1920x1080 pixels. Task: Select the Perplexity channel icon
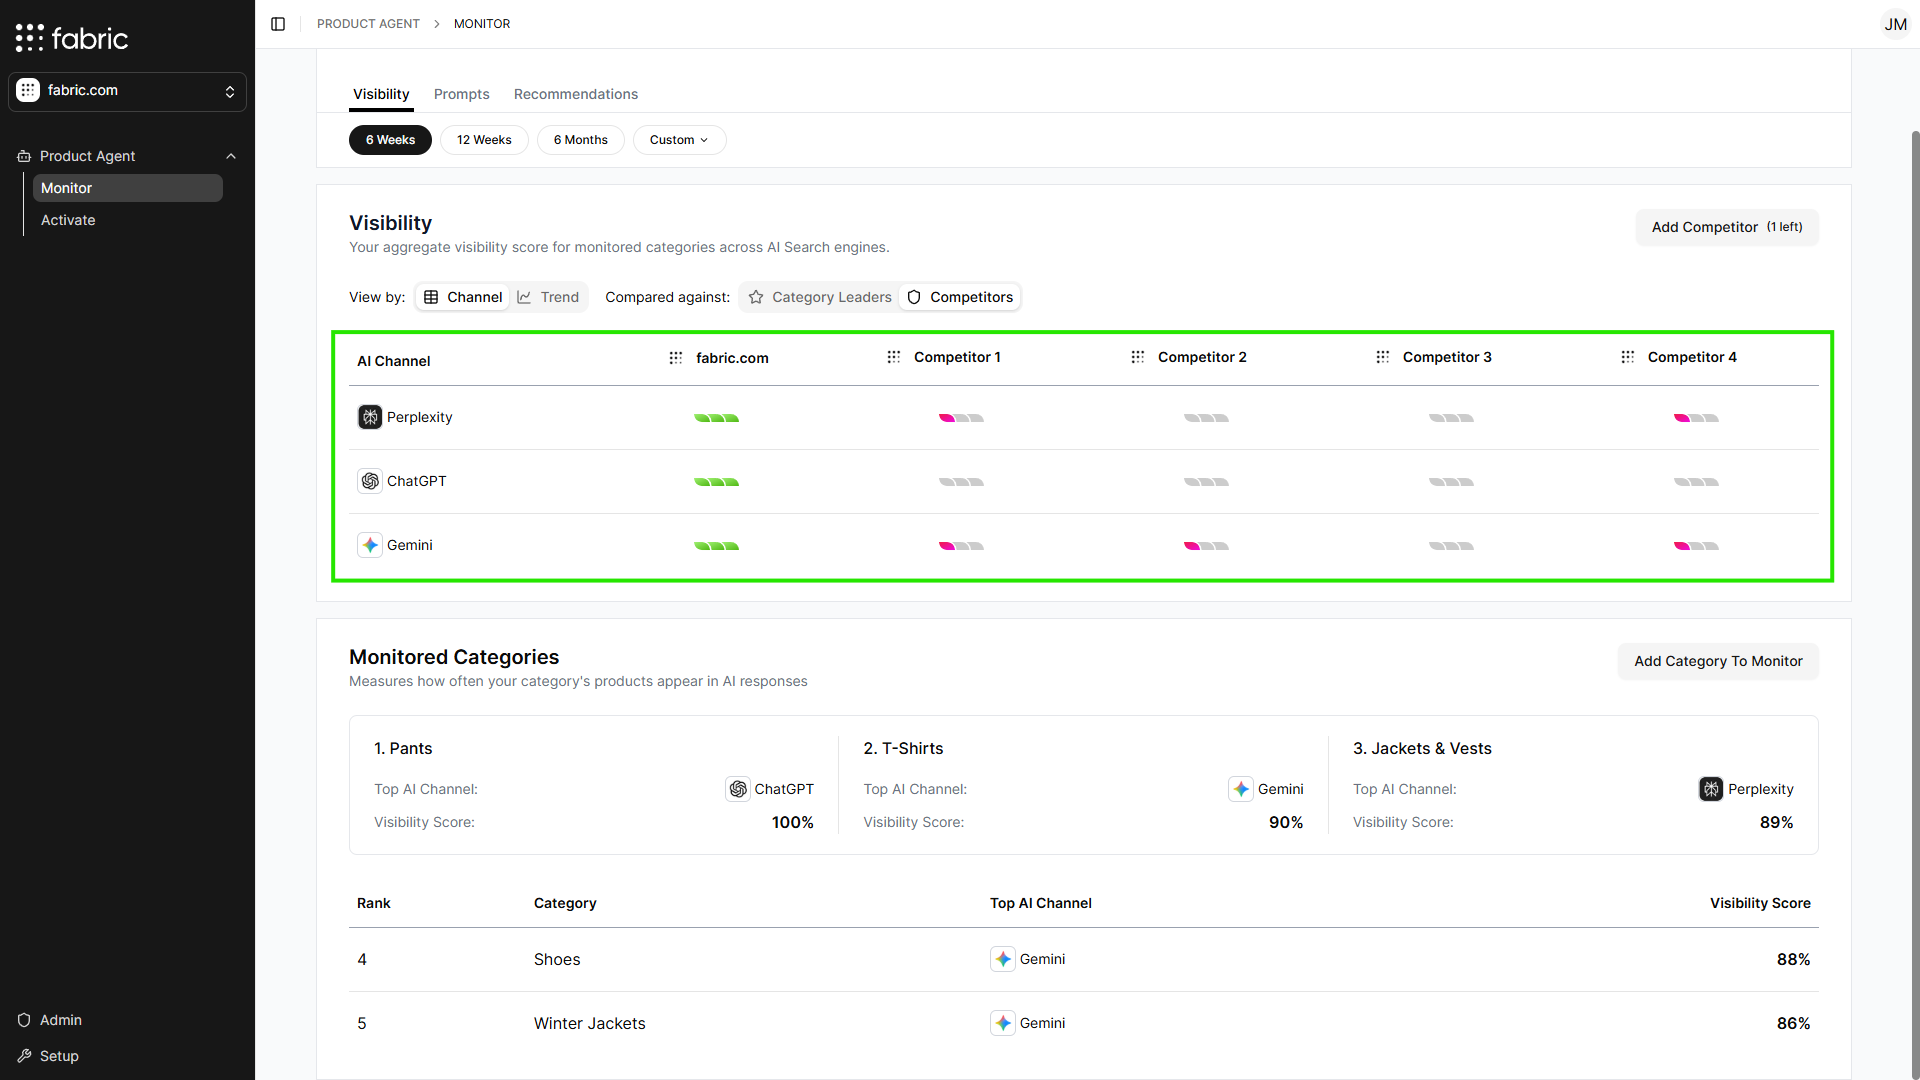click(x=370, y=417)
